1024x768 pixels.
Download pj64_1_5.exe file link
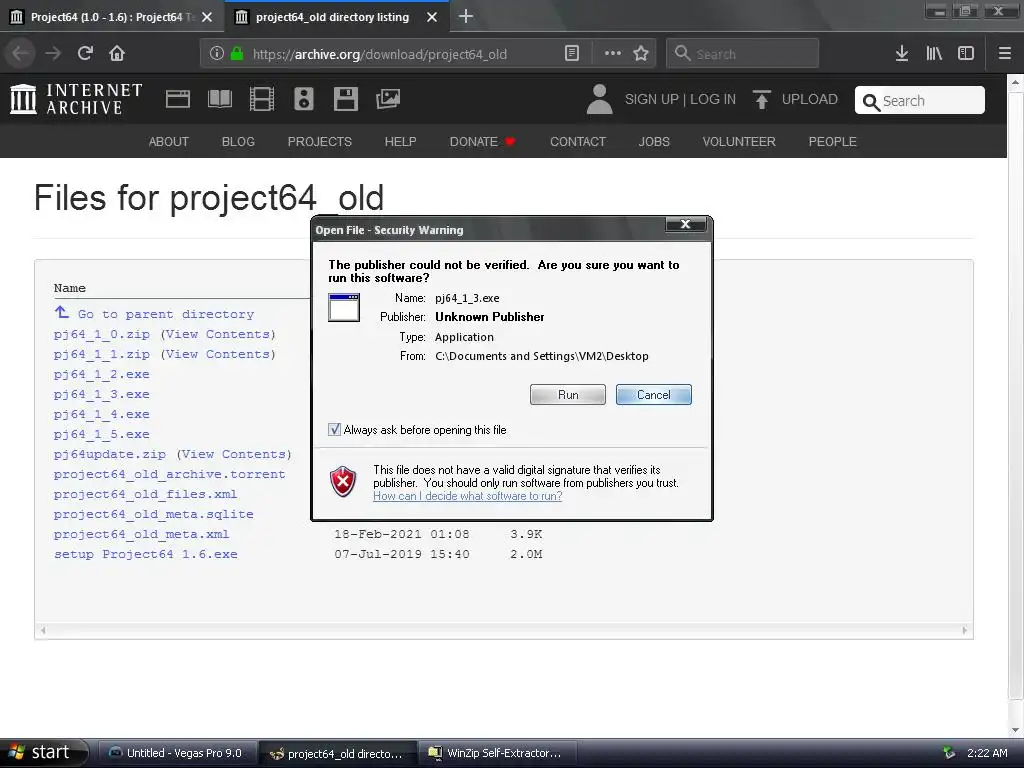[x=101, y=434]
